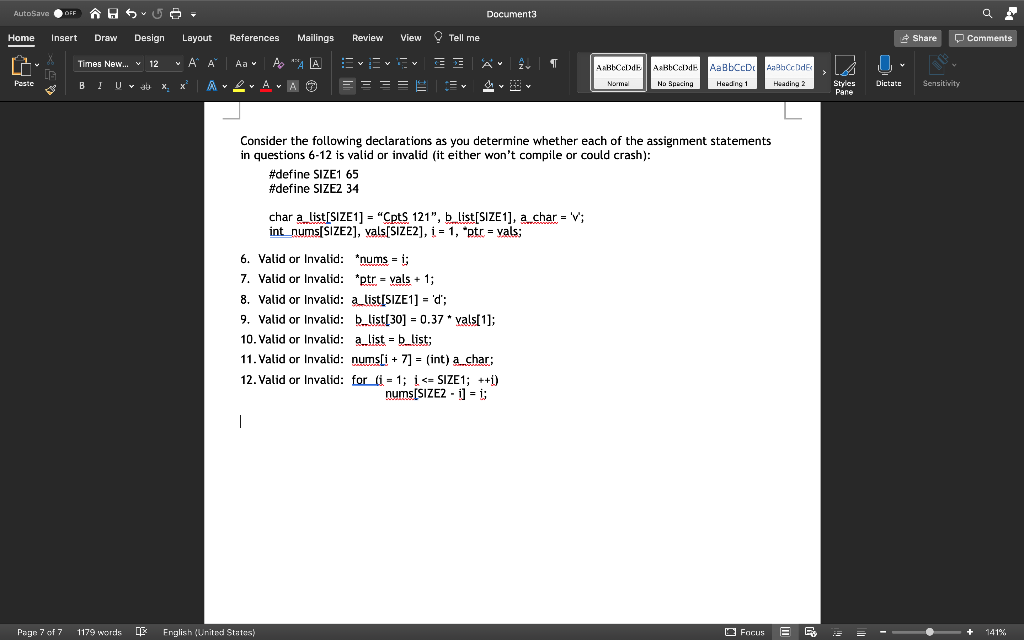Open the Format Painter
Screen dimensions: 1024x640
50,90
